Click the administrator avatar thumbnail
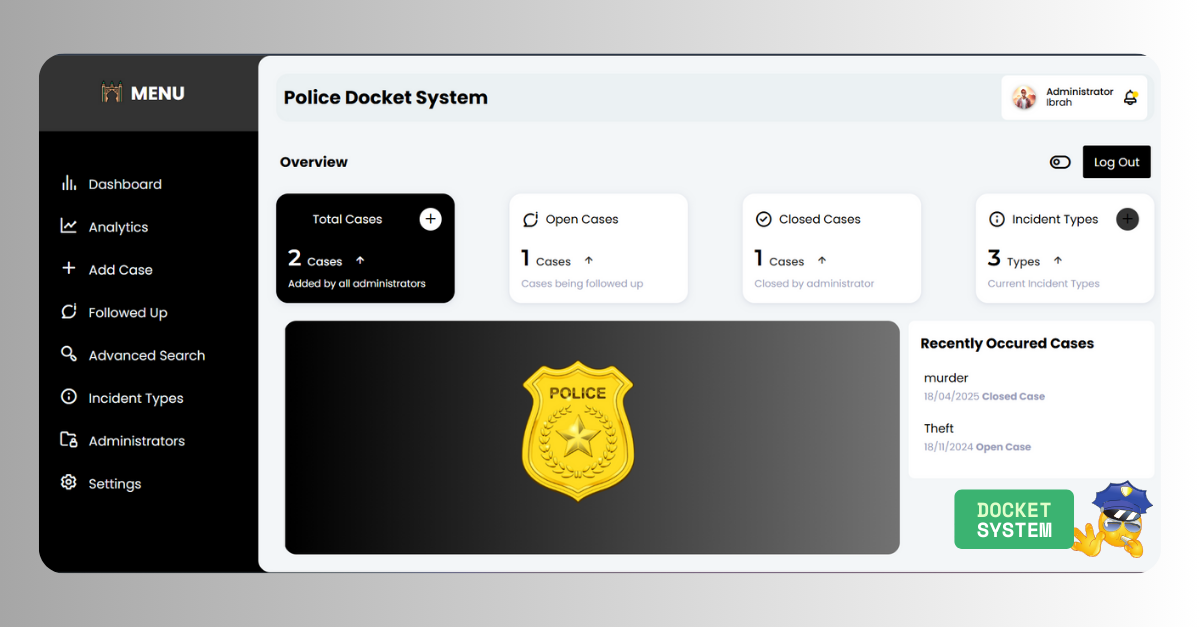This screenshot has height=627, width=1200. click(1024, 97)
